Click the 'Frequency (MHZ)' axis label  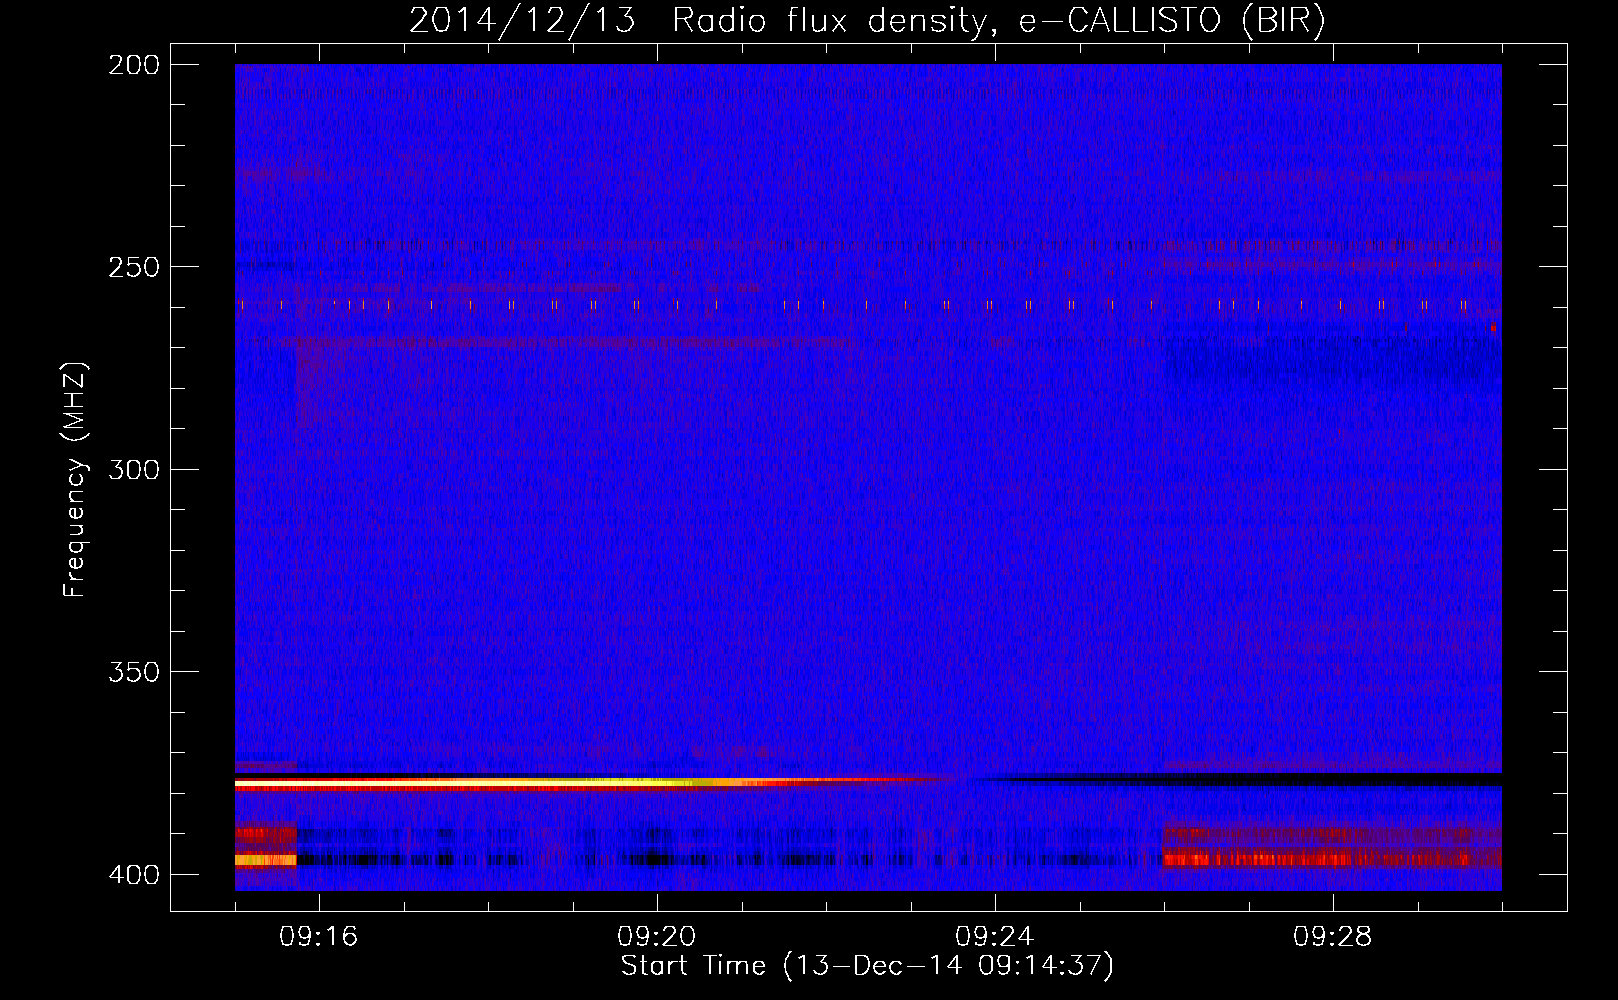[x=75, y=479]
